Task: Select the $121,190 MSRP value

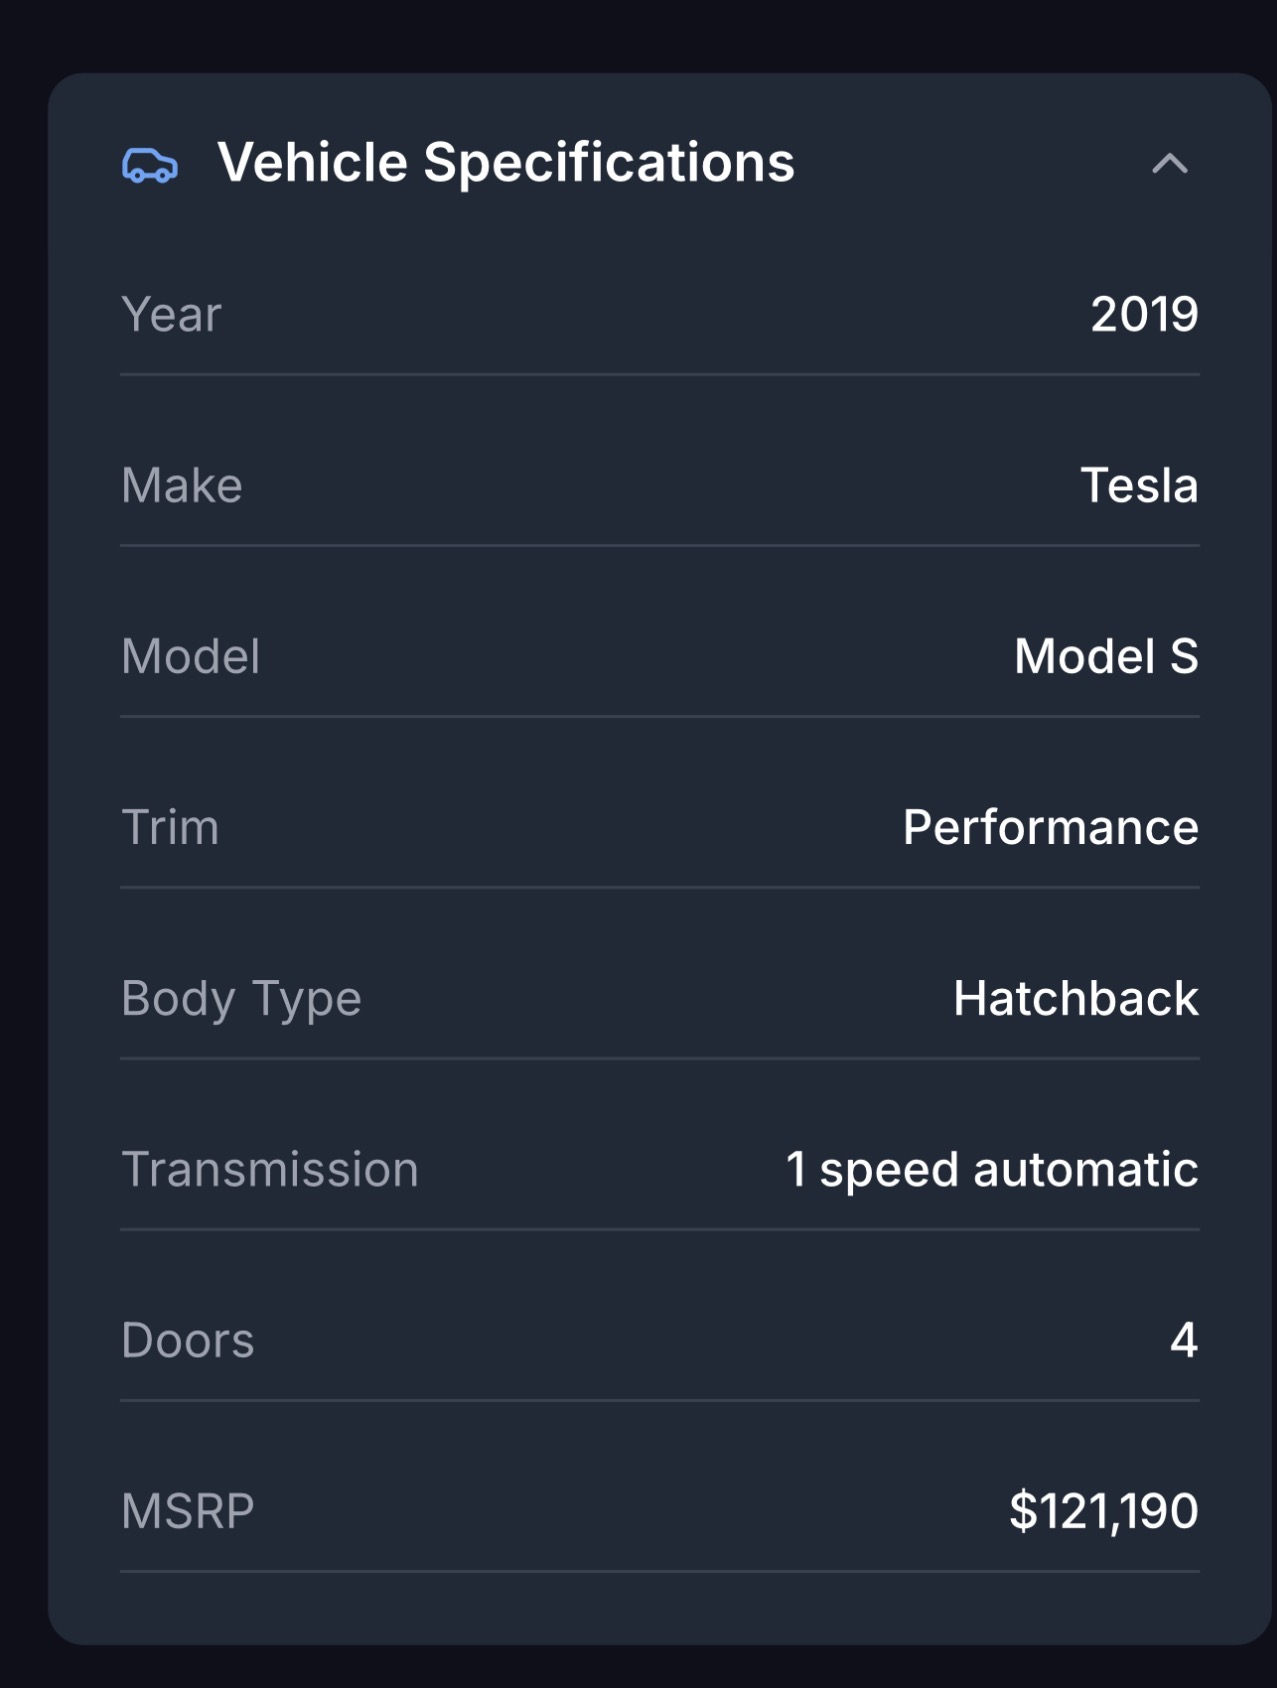Action: (1103, 1510)
